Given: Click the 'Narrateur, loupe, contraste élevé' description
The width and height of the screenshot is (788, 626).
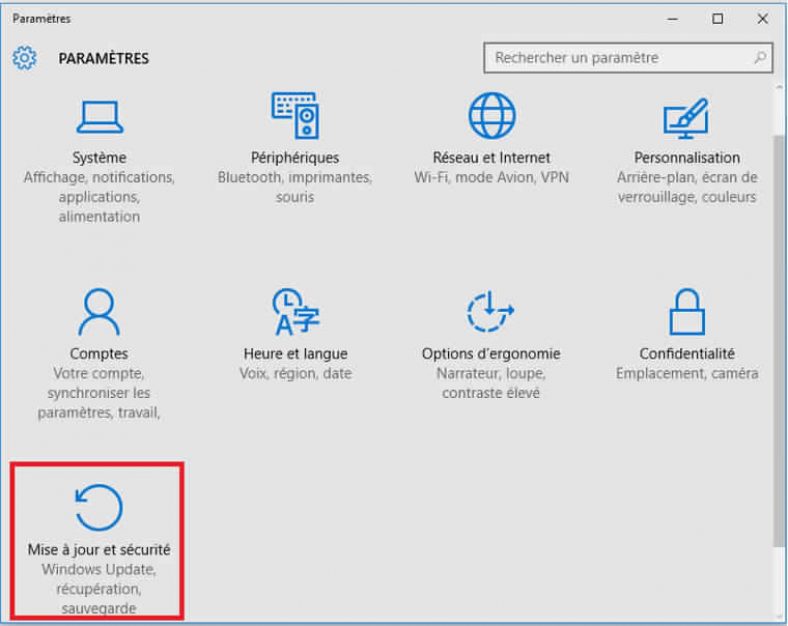Looking at the screenshot, I should [491, 383].
